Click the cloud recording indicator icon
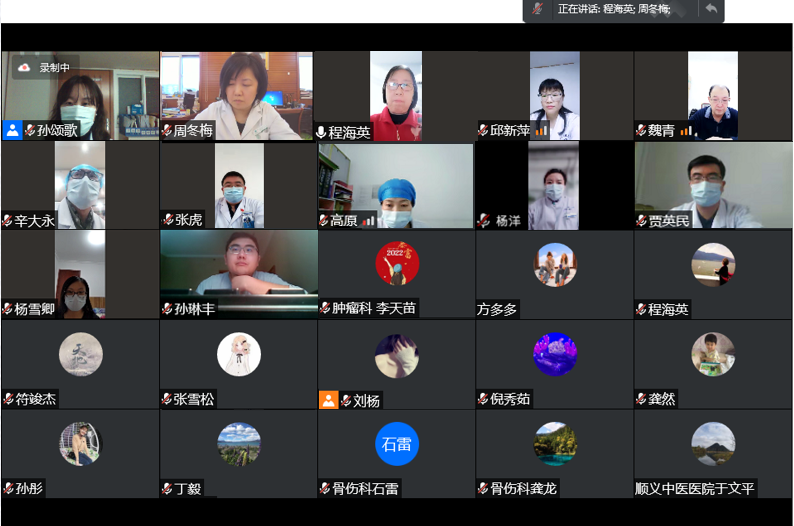 (25, 67)
